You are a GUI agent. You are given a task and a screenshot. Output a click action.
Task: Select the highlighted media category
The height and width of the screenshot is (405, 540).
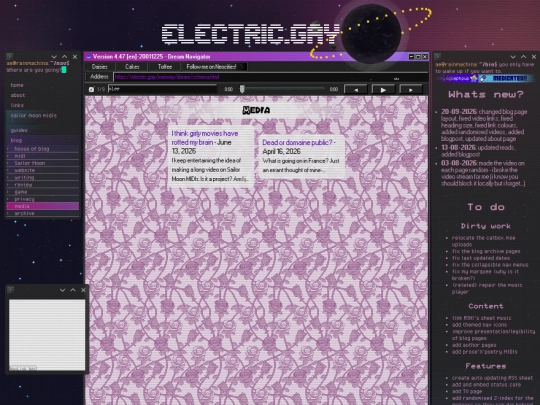tap(43, 206)
